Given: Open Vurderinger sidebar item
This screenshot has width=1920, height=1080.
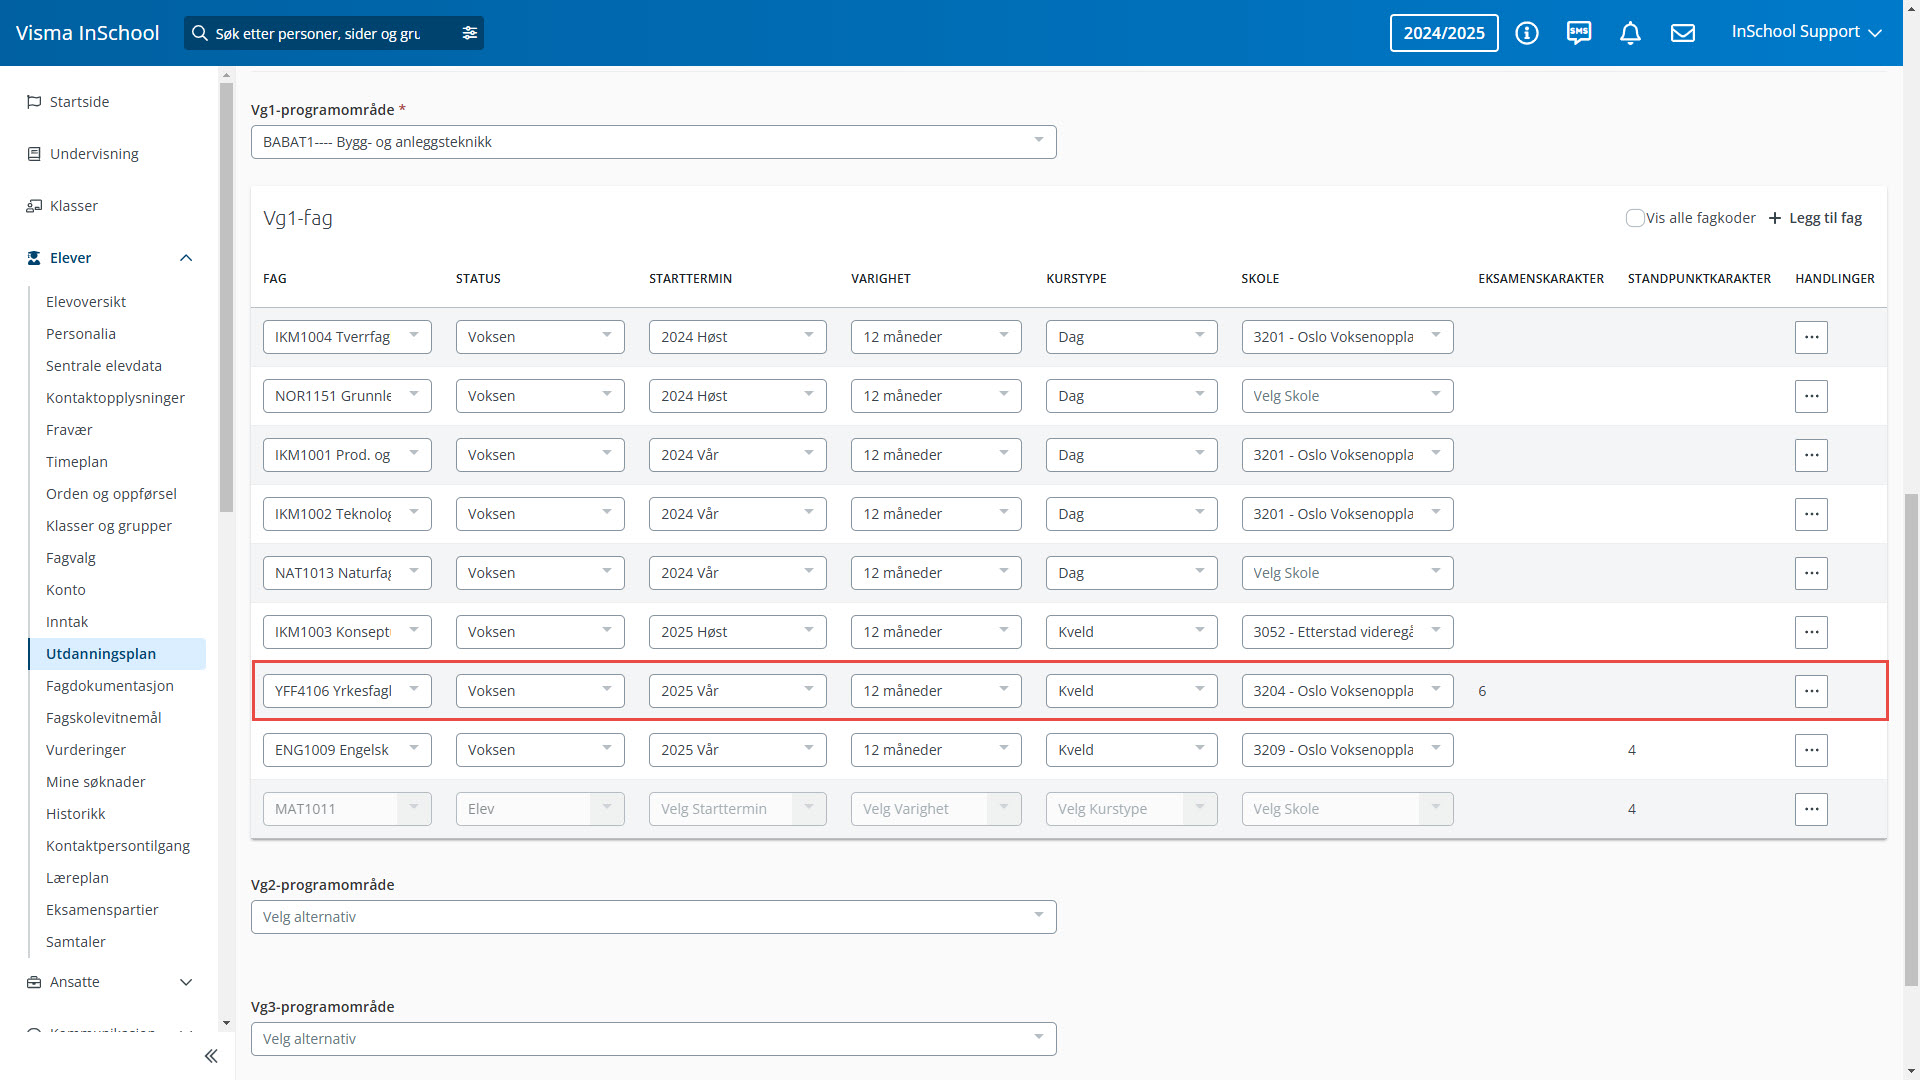Looking at the screenshot, I should coord(86,750).
